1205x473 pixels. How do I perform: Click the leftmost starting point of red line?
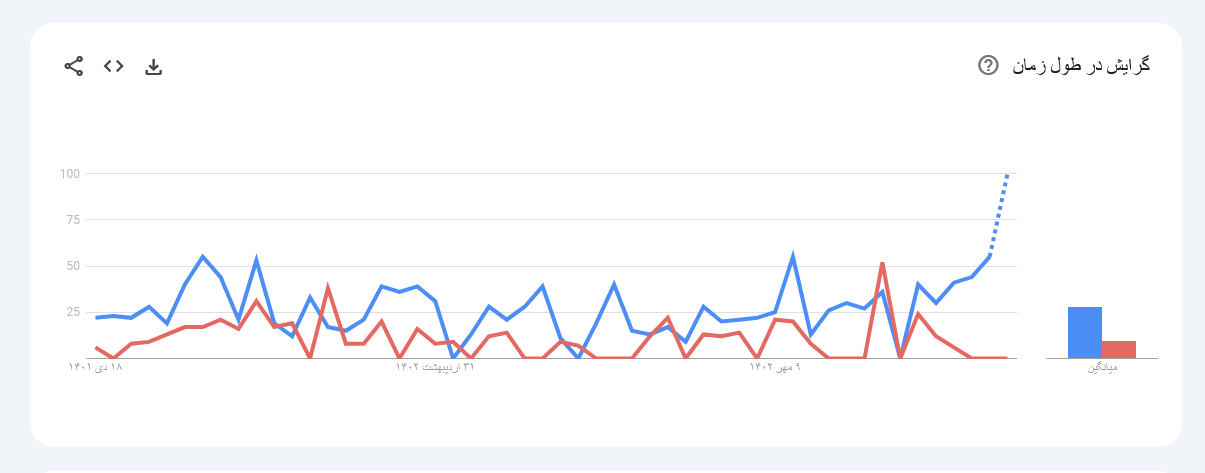96,347
